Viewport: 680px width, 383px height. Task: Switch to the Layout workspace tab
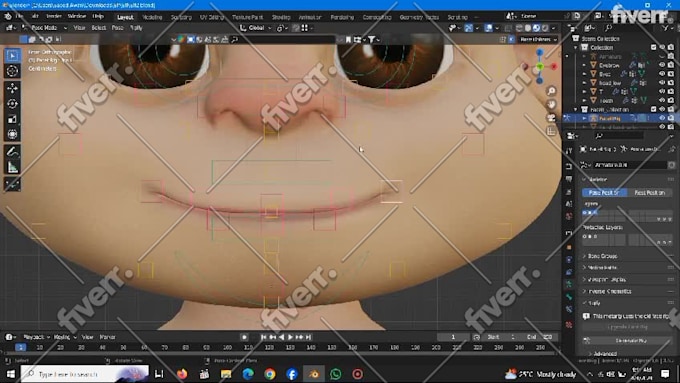pos(125,17)
